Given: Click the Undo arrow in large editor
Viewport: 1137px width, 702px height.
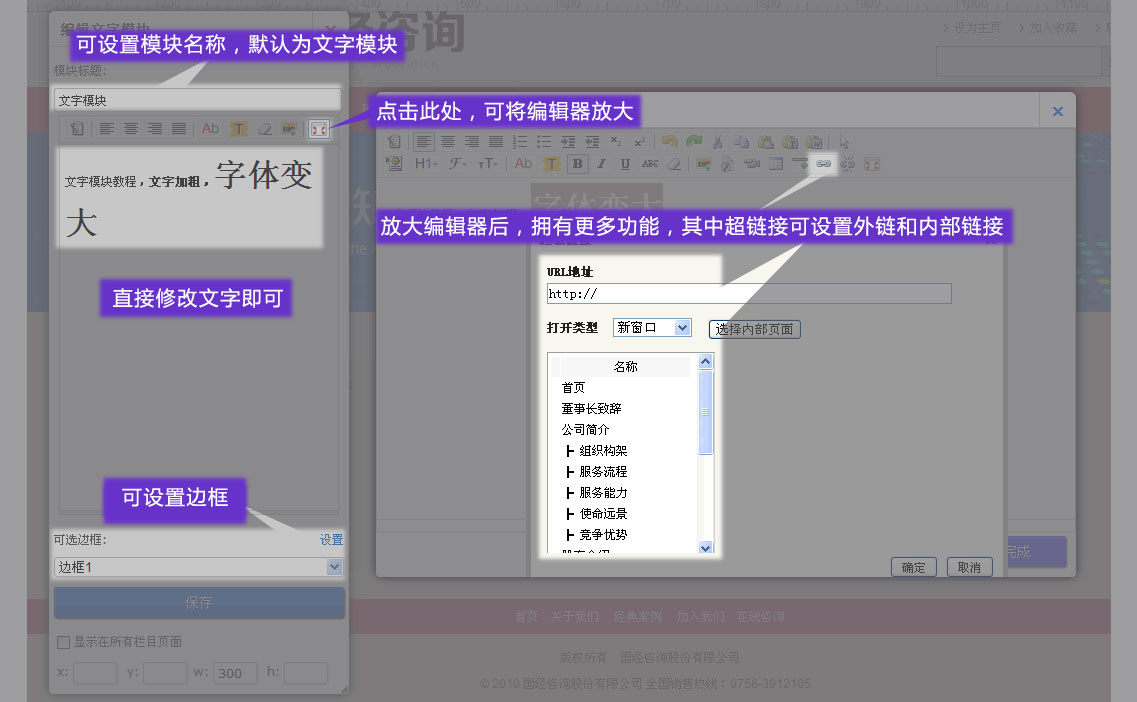Looking at the screenshot, I should [669, 142].
